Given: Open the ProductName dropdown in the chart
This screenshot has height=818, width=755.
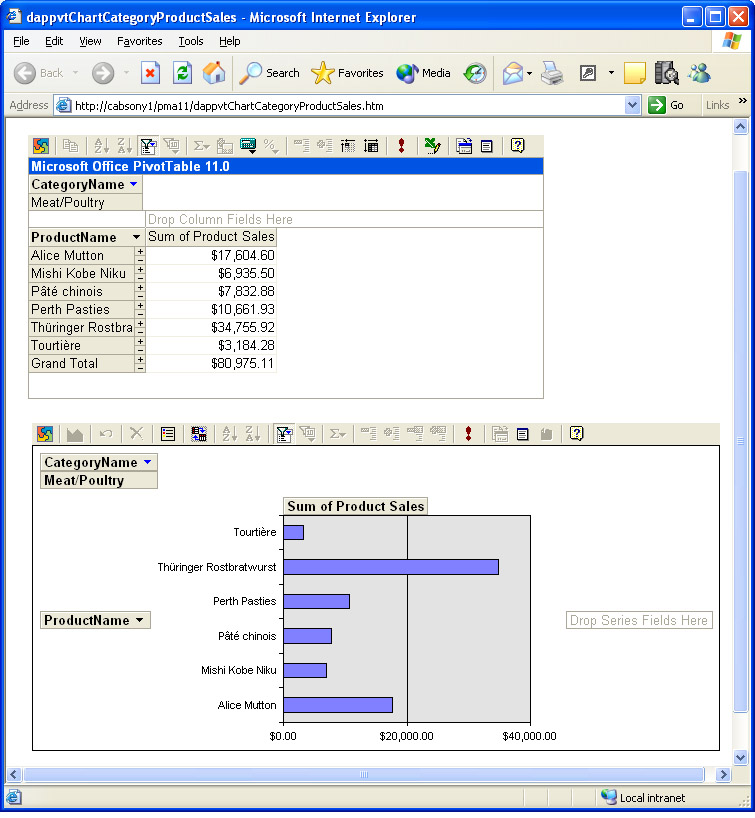Looking at the screenshot, I should 139,621.
